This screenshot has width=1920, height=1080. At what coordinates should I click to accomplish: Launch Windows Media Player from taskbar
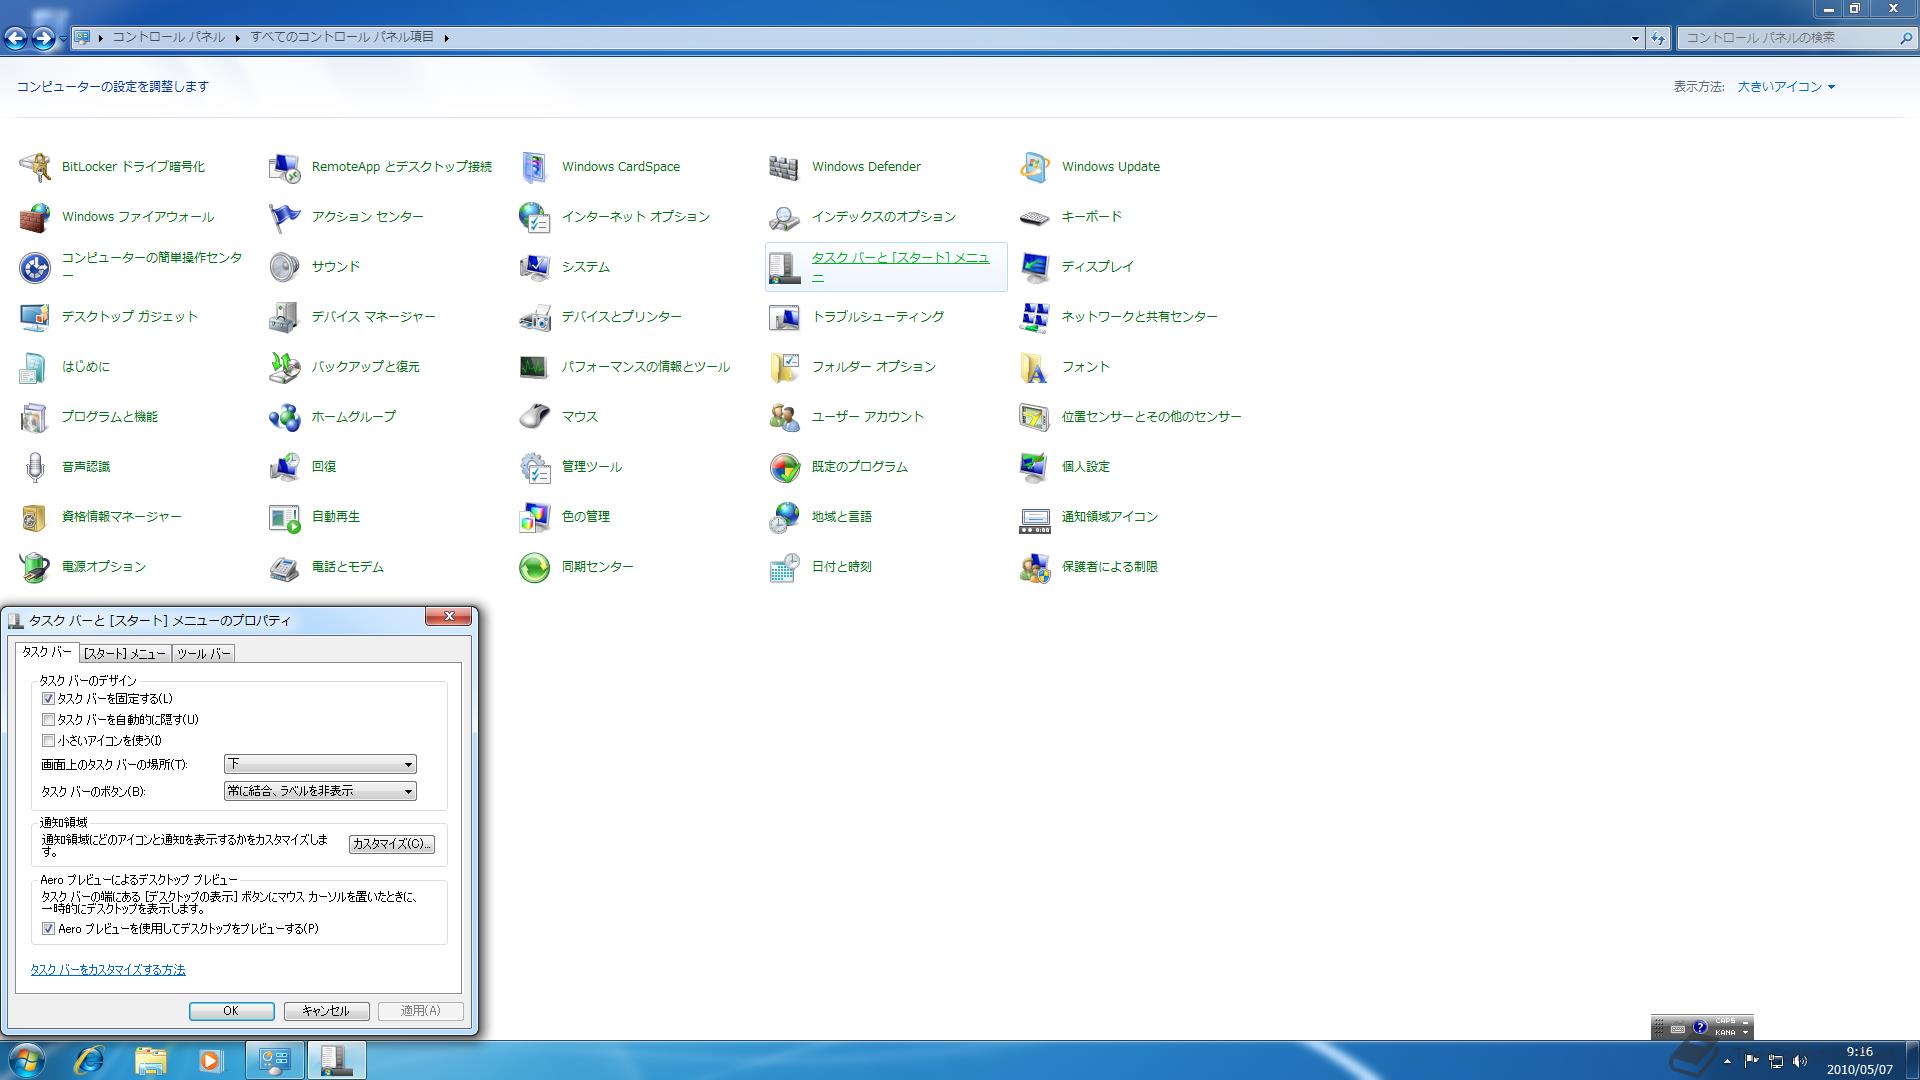tap(210, 1060)
